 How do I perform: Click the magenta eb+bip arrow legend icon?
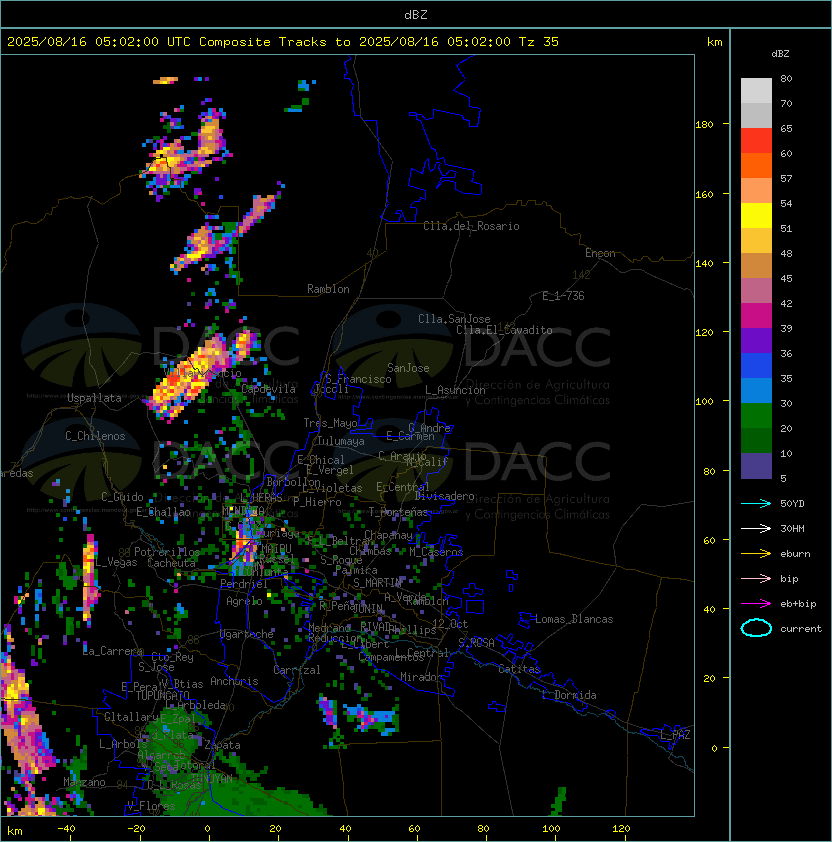coord(756,604)
